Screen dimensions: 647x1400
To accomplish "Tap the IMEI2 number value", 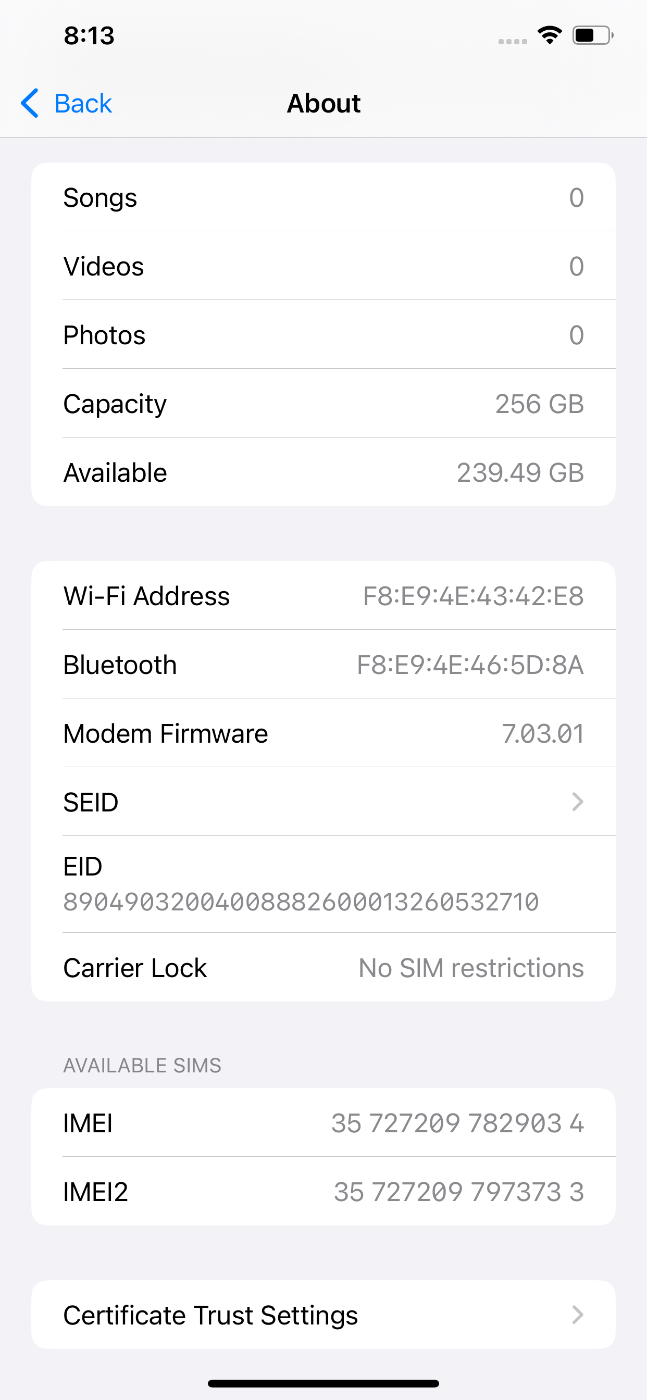I will point(458,1192).
